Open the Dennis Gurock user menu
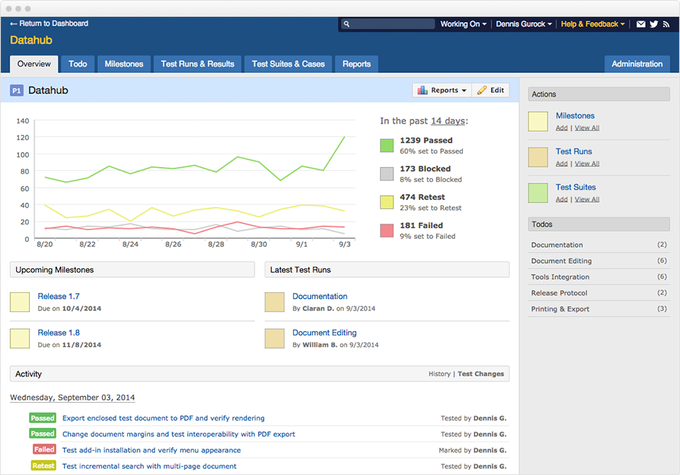Screen dimensions: 680x475 523,24
